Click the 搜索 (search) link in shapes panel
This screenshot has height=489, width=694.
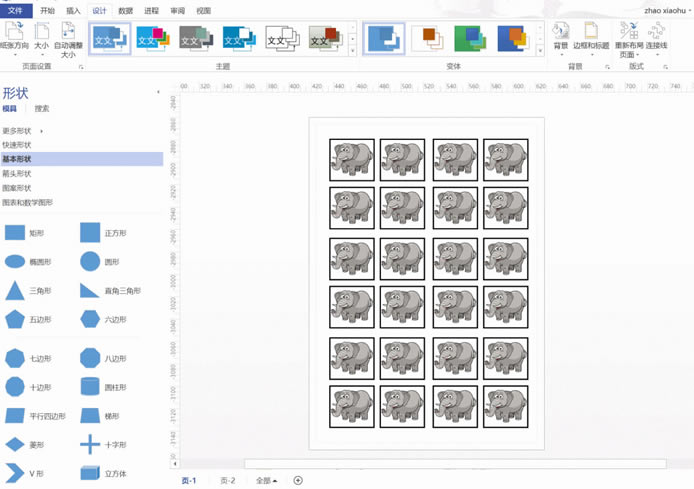click(x=41, y=108)
